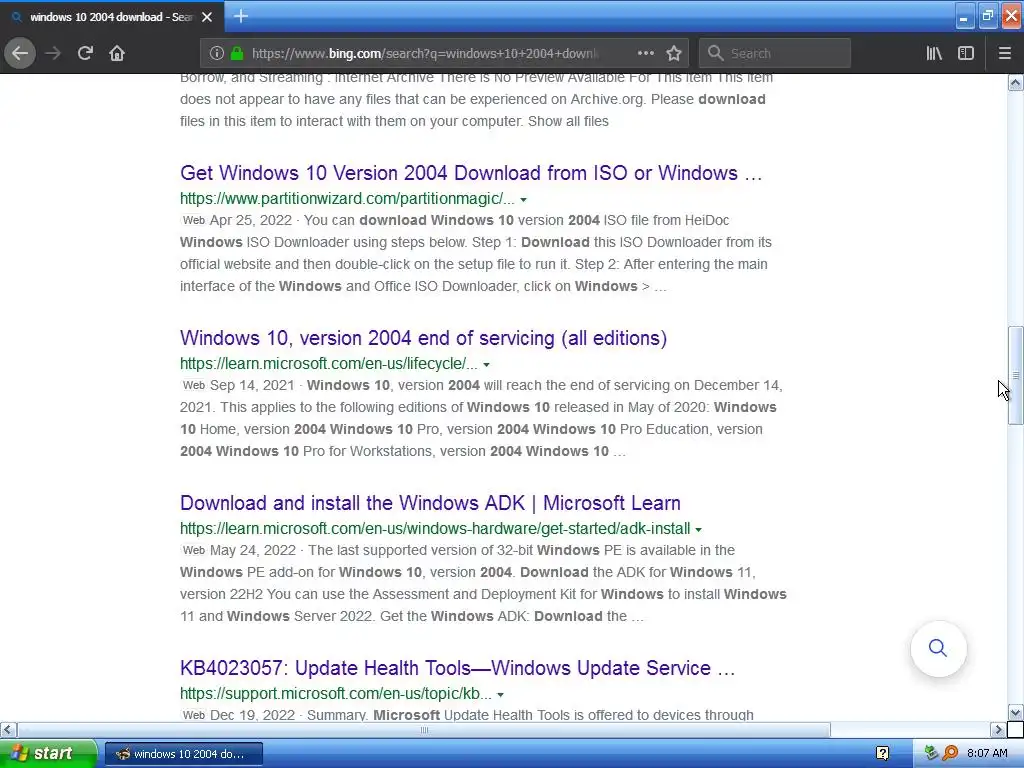The image size is (1024, 768).
Task: Click the vertical scrollbar up arrow
Action: coord(1015,82)
